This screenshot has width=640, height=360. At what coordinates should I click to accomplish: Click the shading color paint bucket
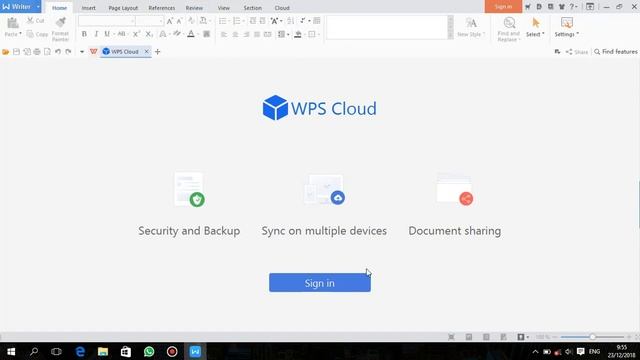298,34
